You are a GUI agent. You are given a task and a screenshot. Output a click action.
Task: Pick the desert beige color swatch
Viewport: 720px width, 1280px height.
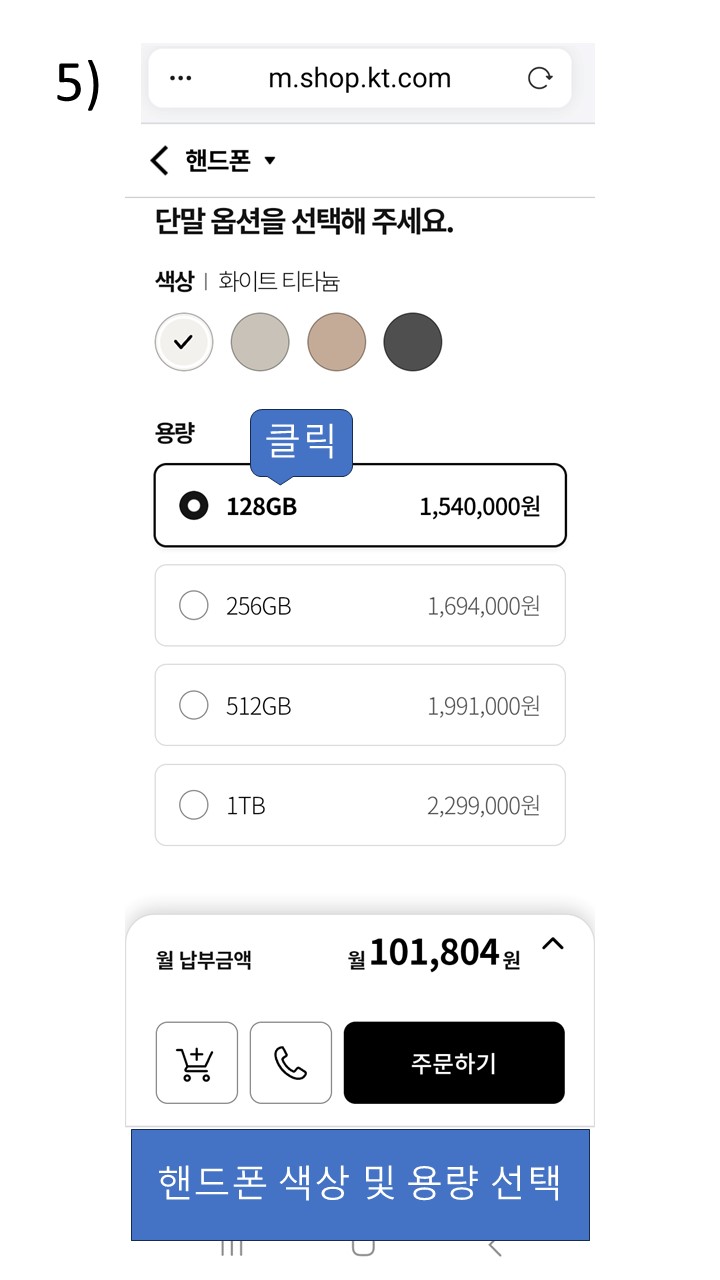[x=337, y=342]
